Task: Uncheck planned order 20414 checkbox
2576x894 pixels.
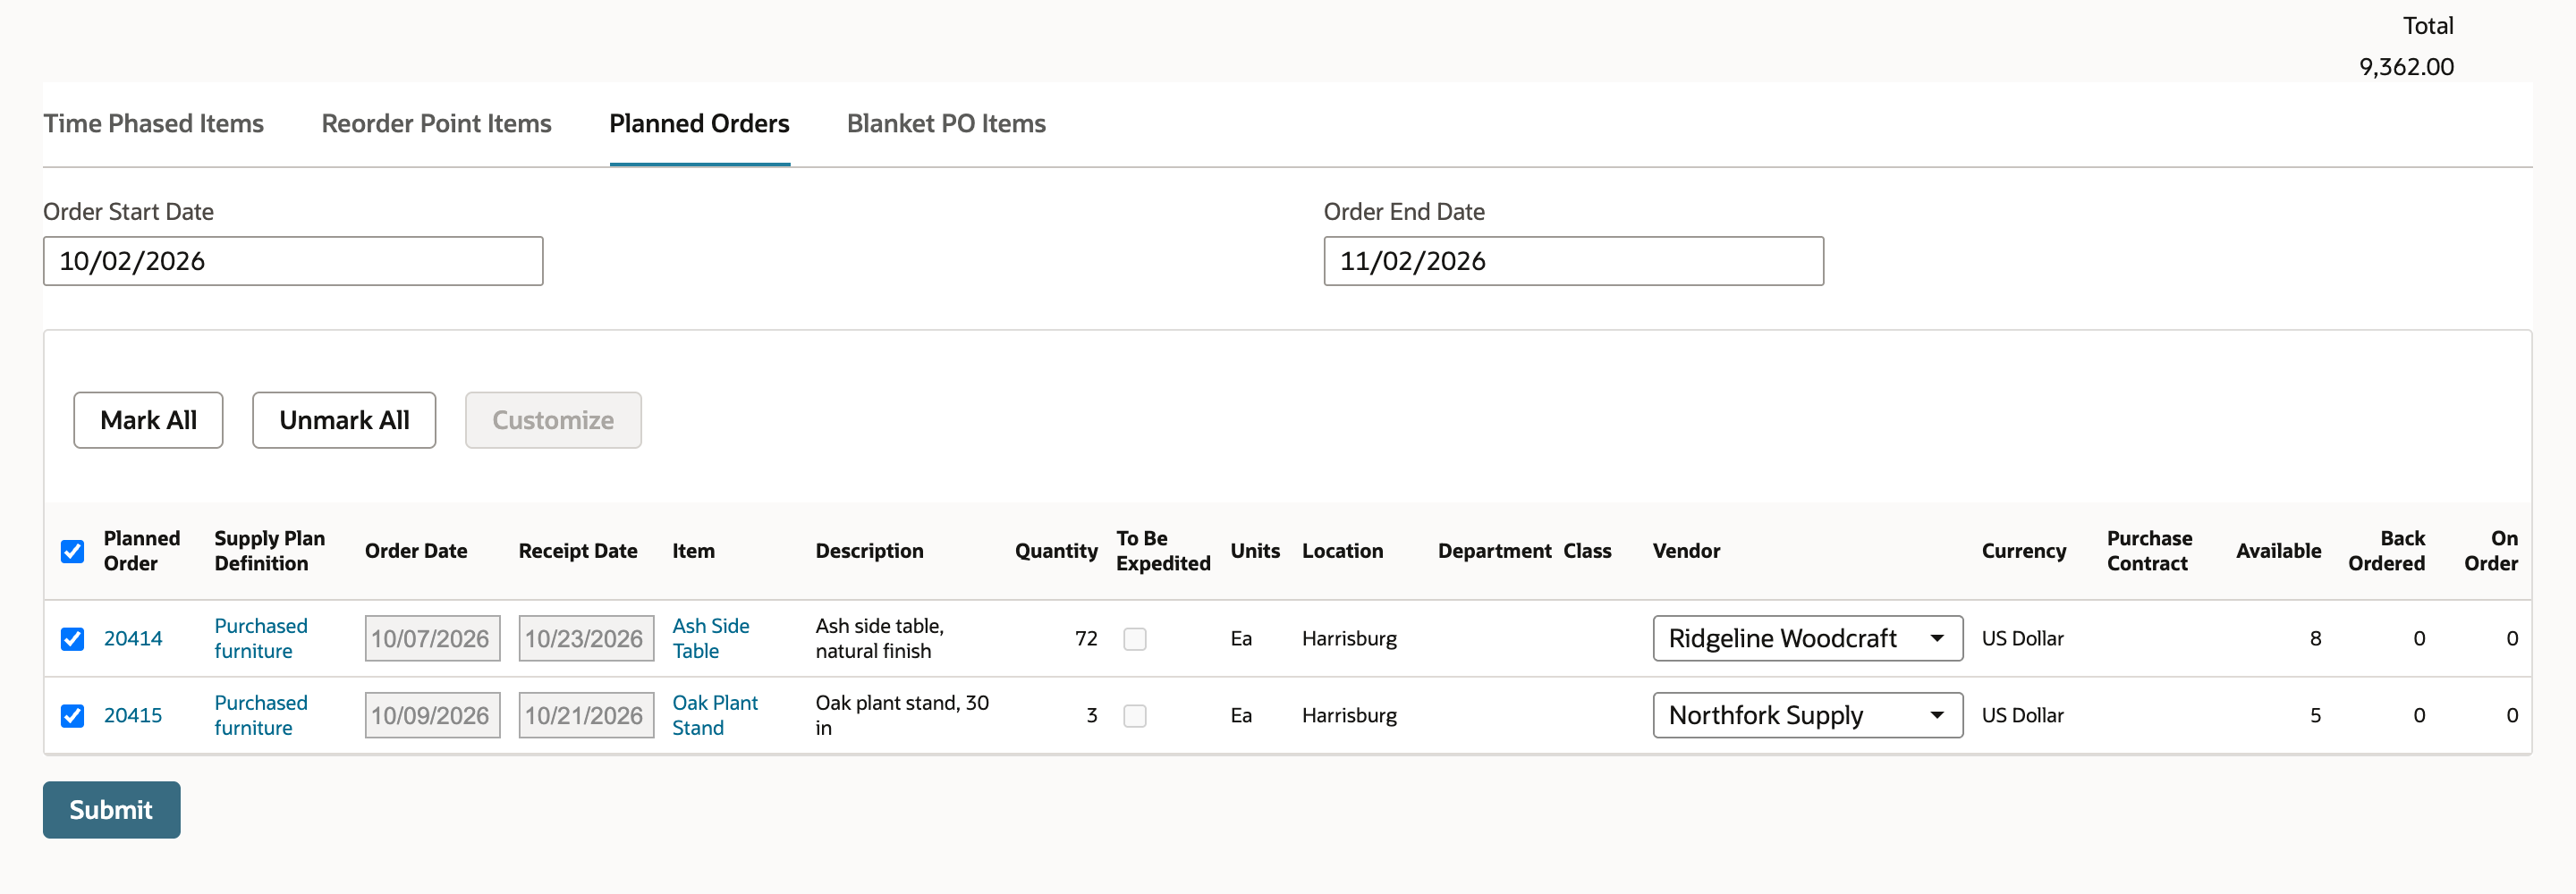Action: click(x=72, y=638)
